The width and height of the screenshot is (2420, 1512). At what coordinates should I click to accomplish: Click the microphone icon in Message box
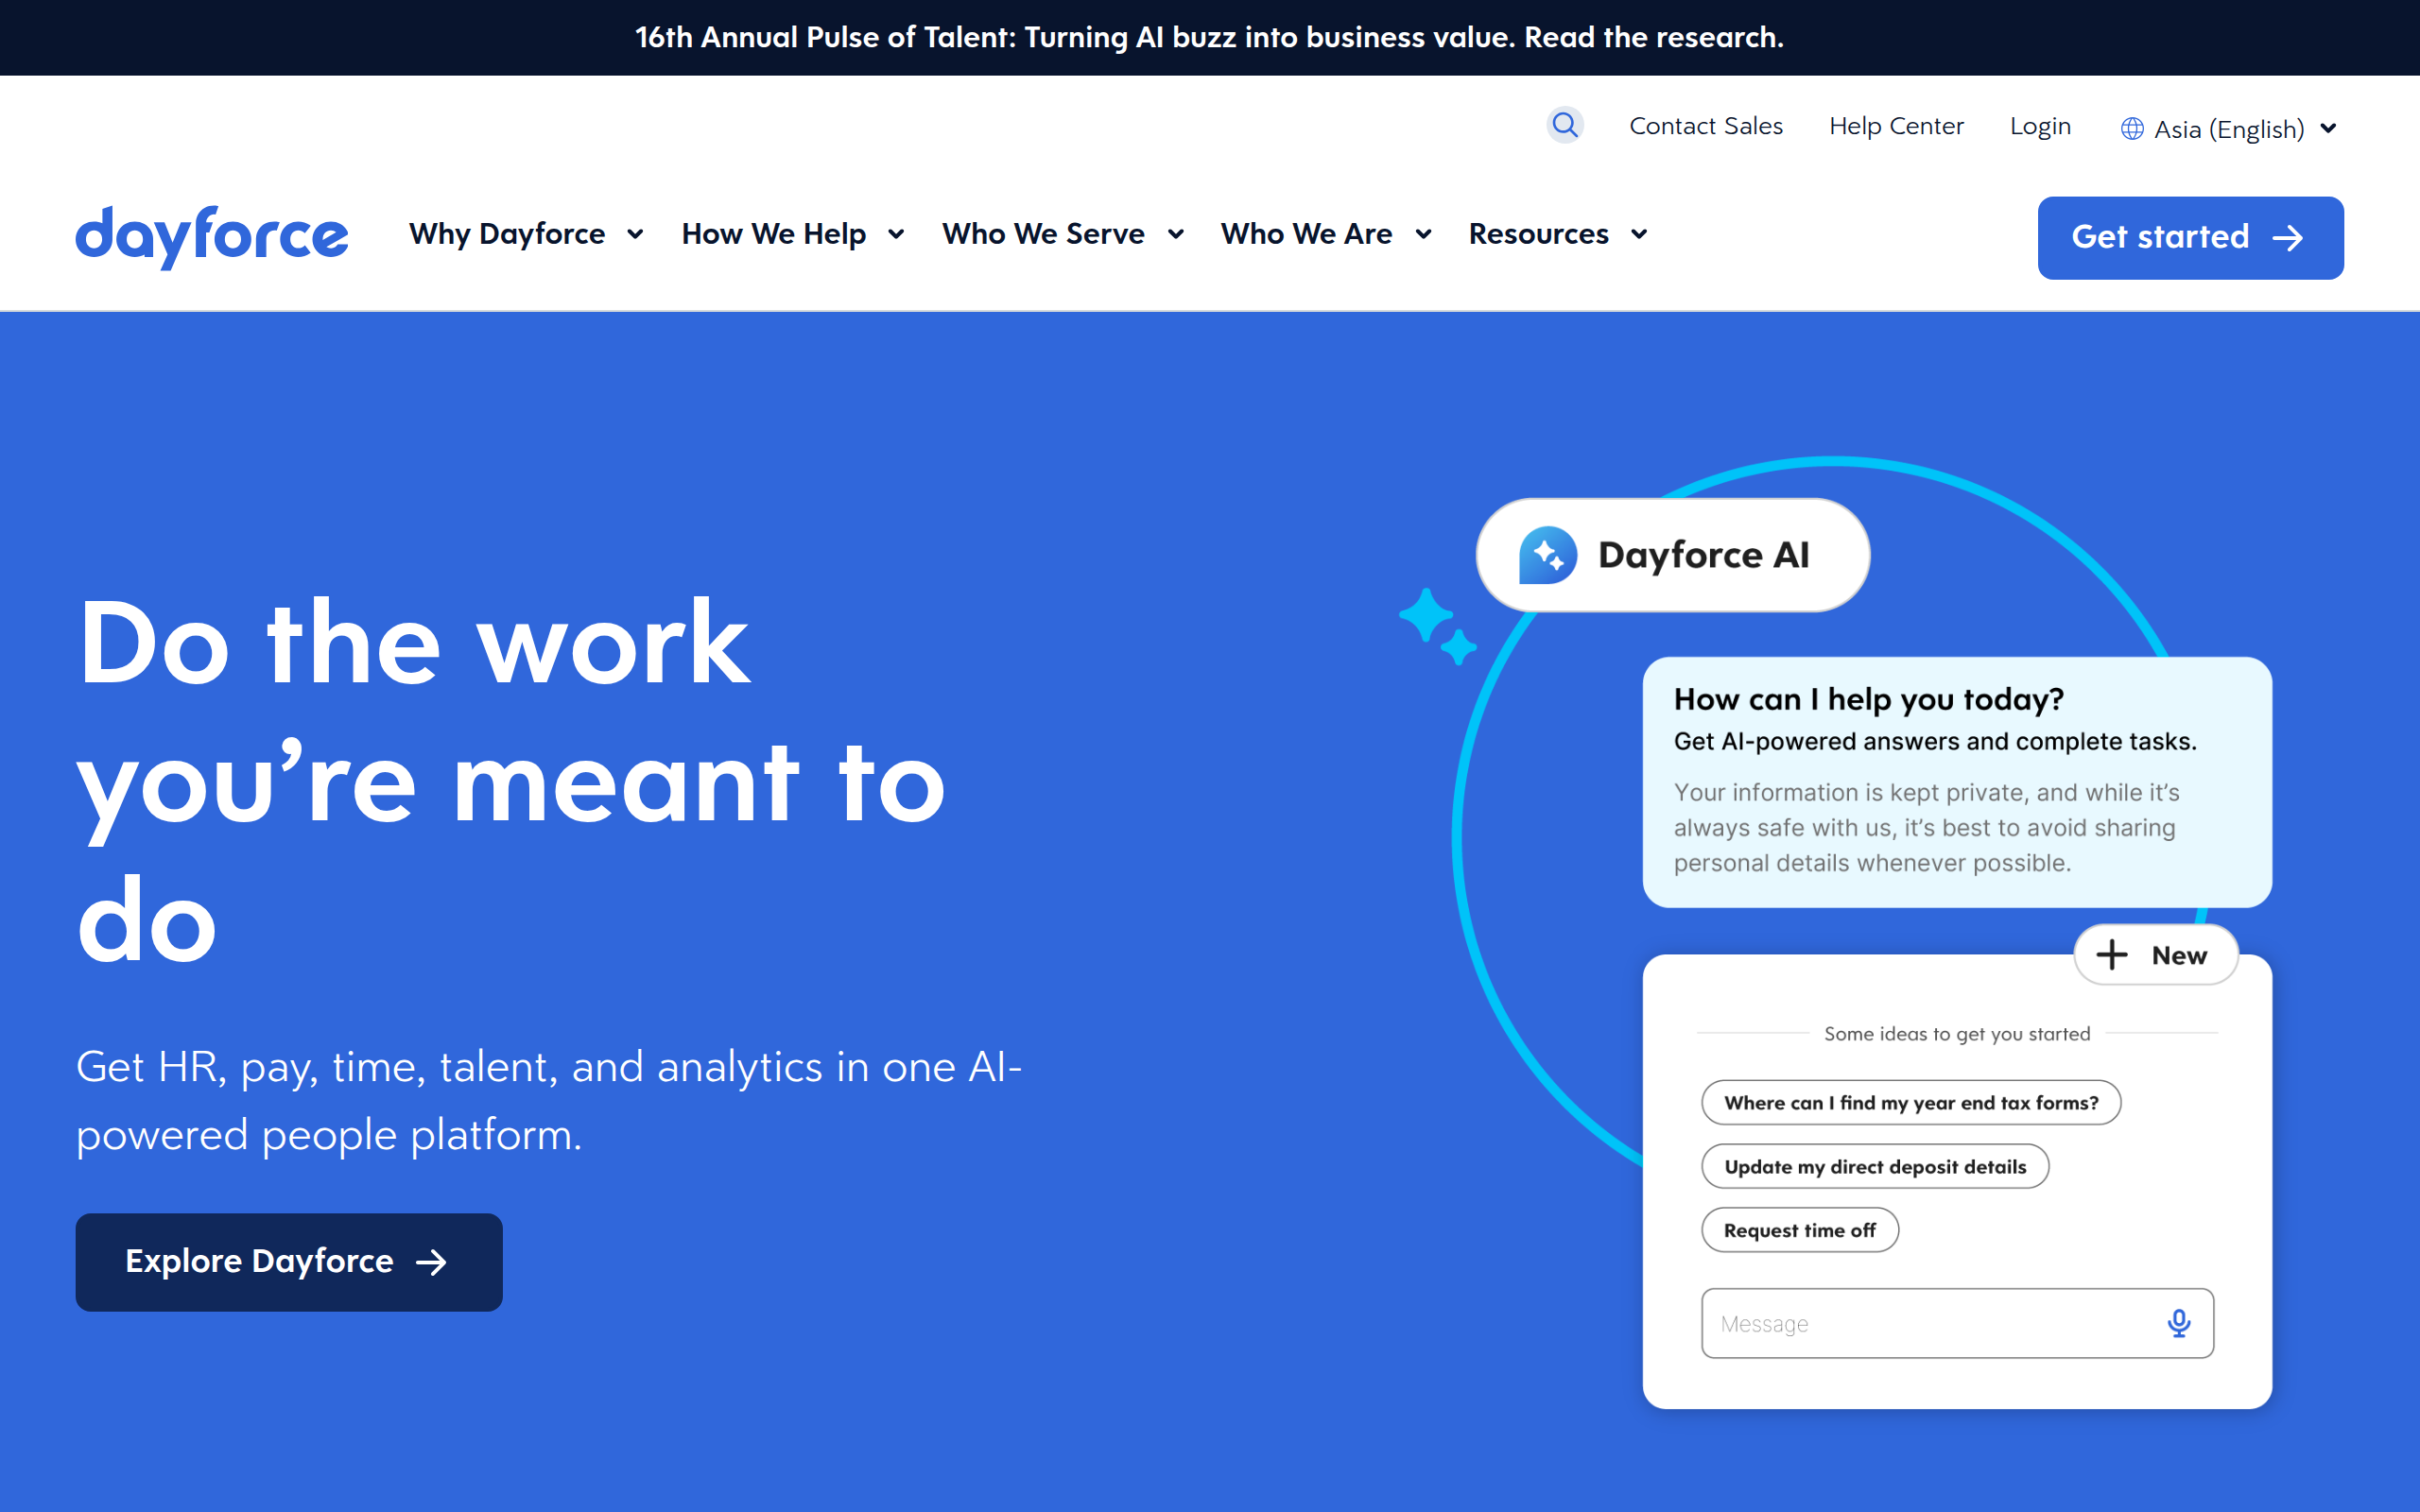[2178, 1323]
